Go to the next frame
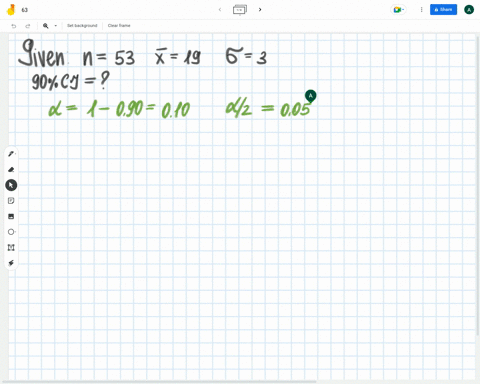This screenshot has width=480, height=384. pyautogui.click(x=260, y=10)
